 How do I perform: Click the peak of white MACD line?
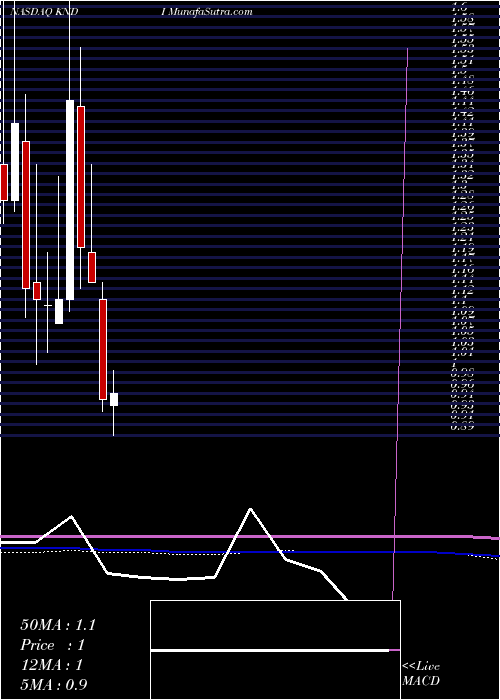(250, 508)
